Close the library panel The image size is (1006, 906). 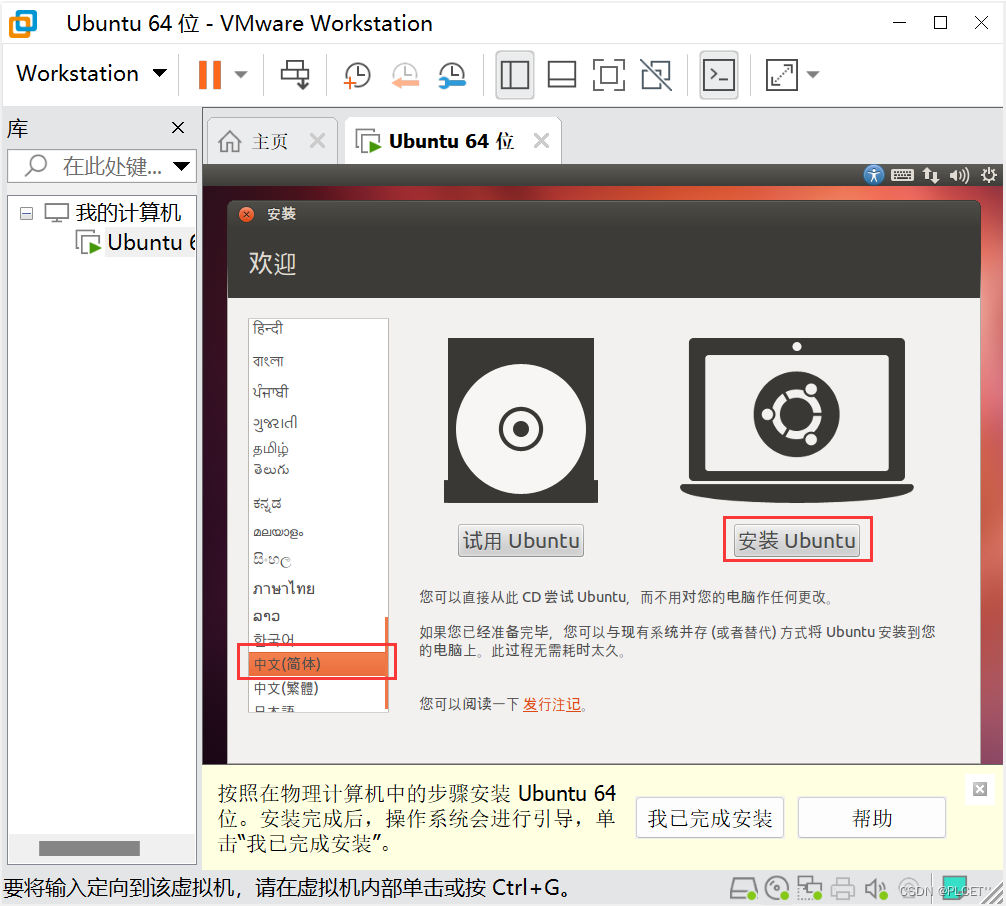click(x=178, y=128)
